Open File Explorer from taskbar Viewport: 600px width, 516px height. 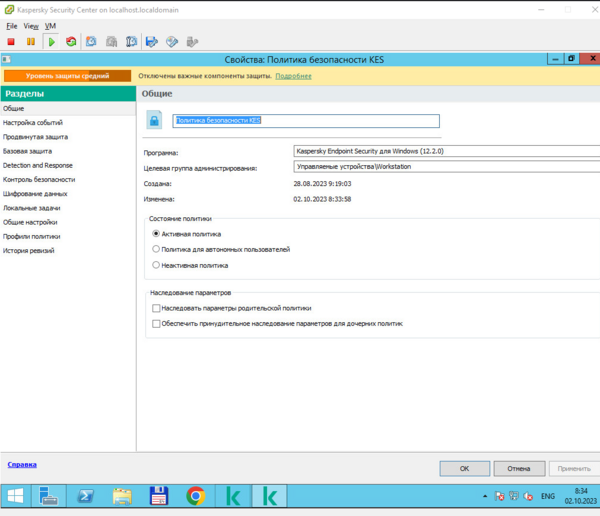coord(122,496)
